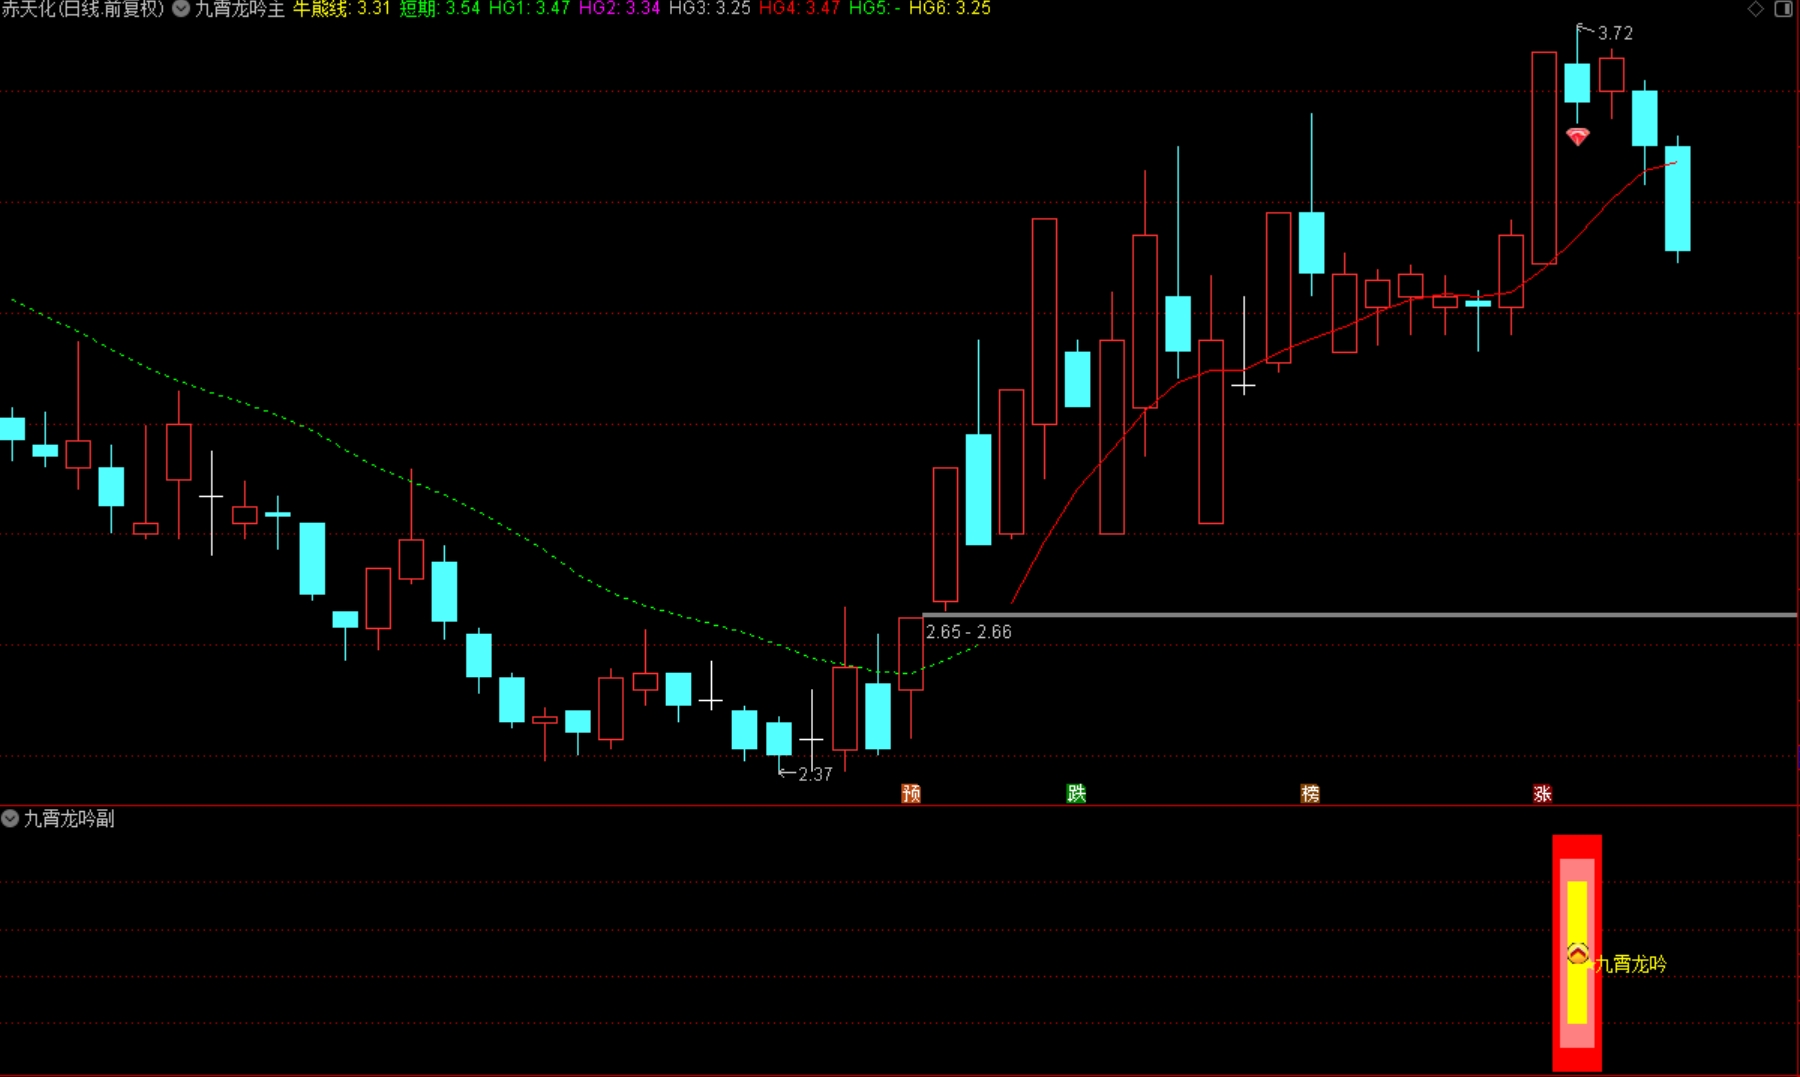This screenshot has height=1077, width=1800.
Task: Click the HG2: 3.34 readout
Action: 620,9
